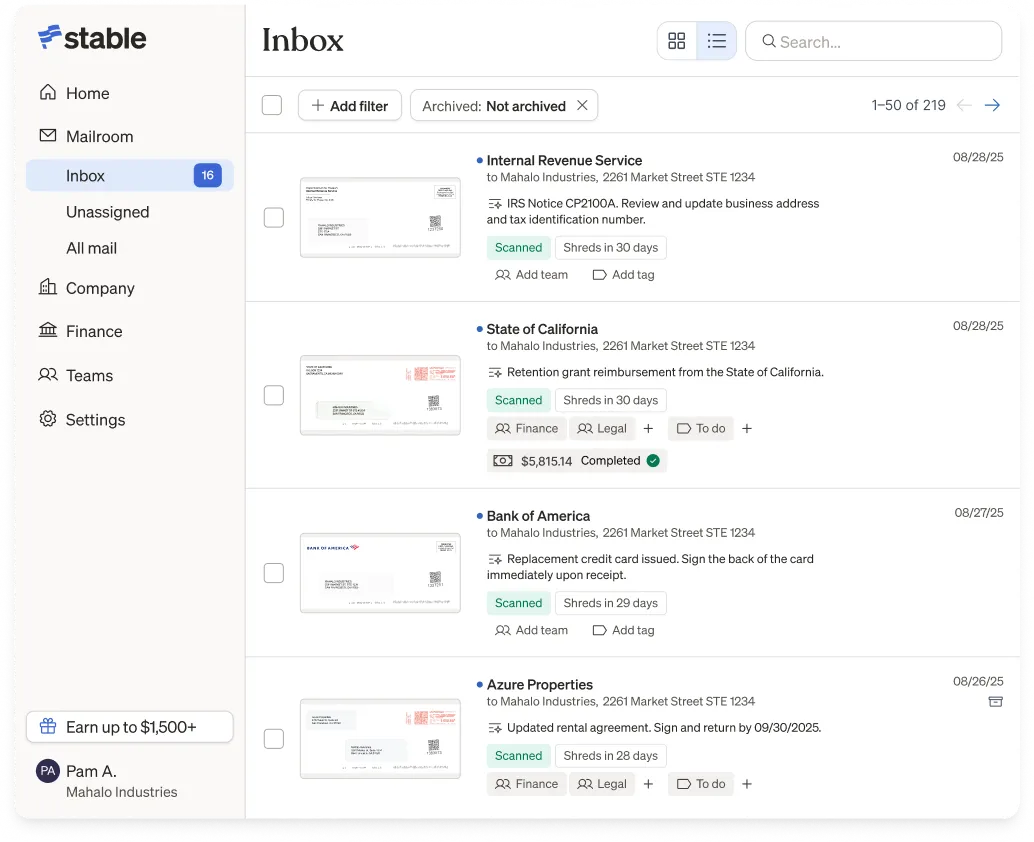This screenshot has height=842, width=1034.
Task: Add another team to Azure Properties mail
Action: click(648, 784)
